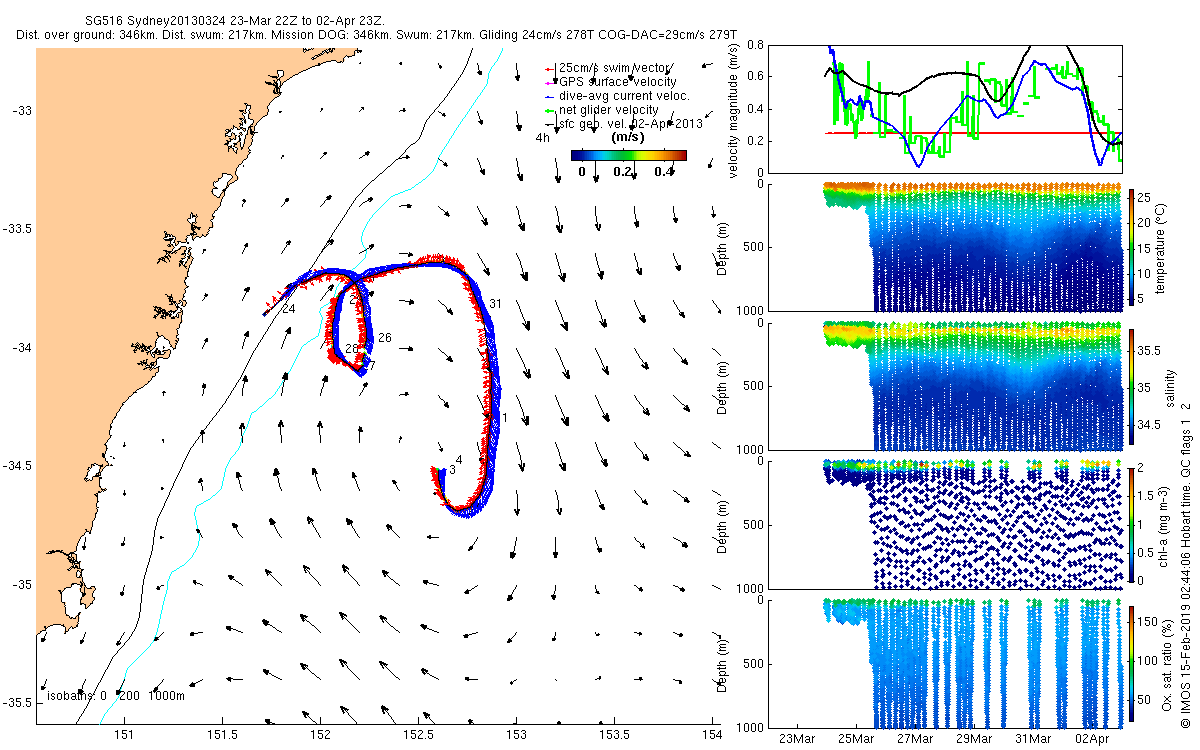Viewport: 1200px width, 750px height.
Task: Click the 153.5 longitude tick label
Action: point(614,736)
